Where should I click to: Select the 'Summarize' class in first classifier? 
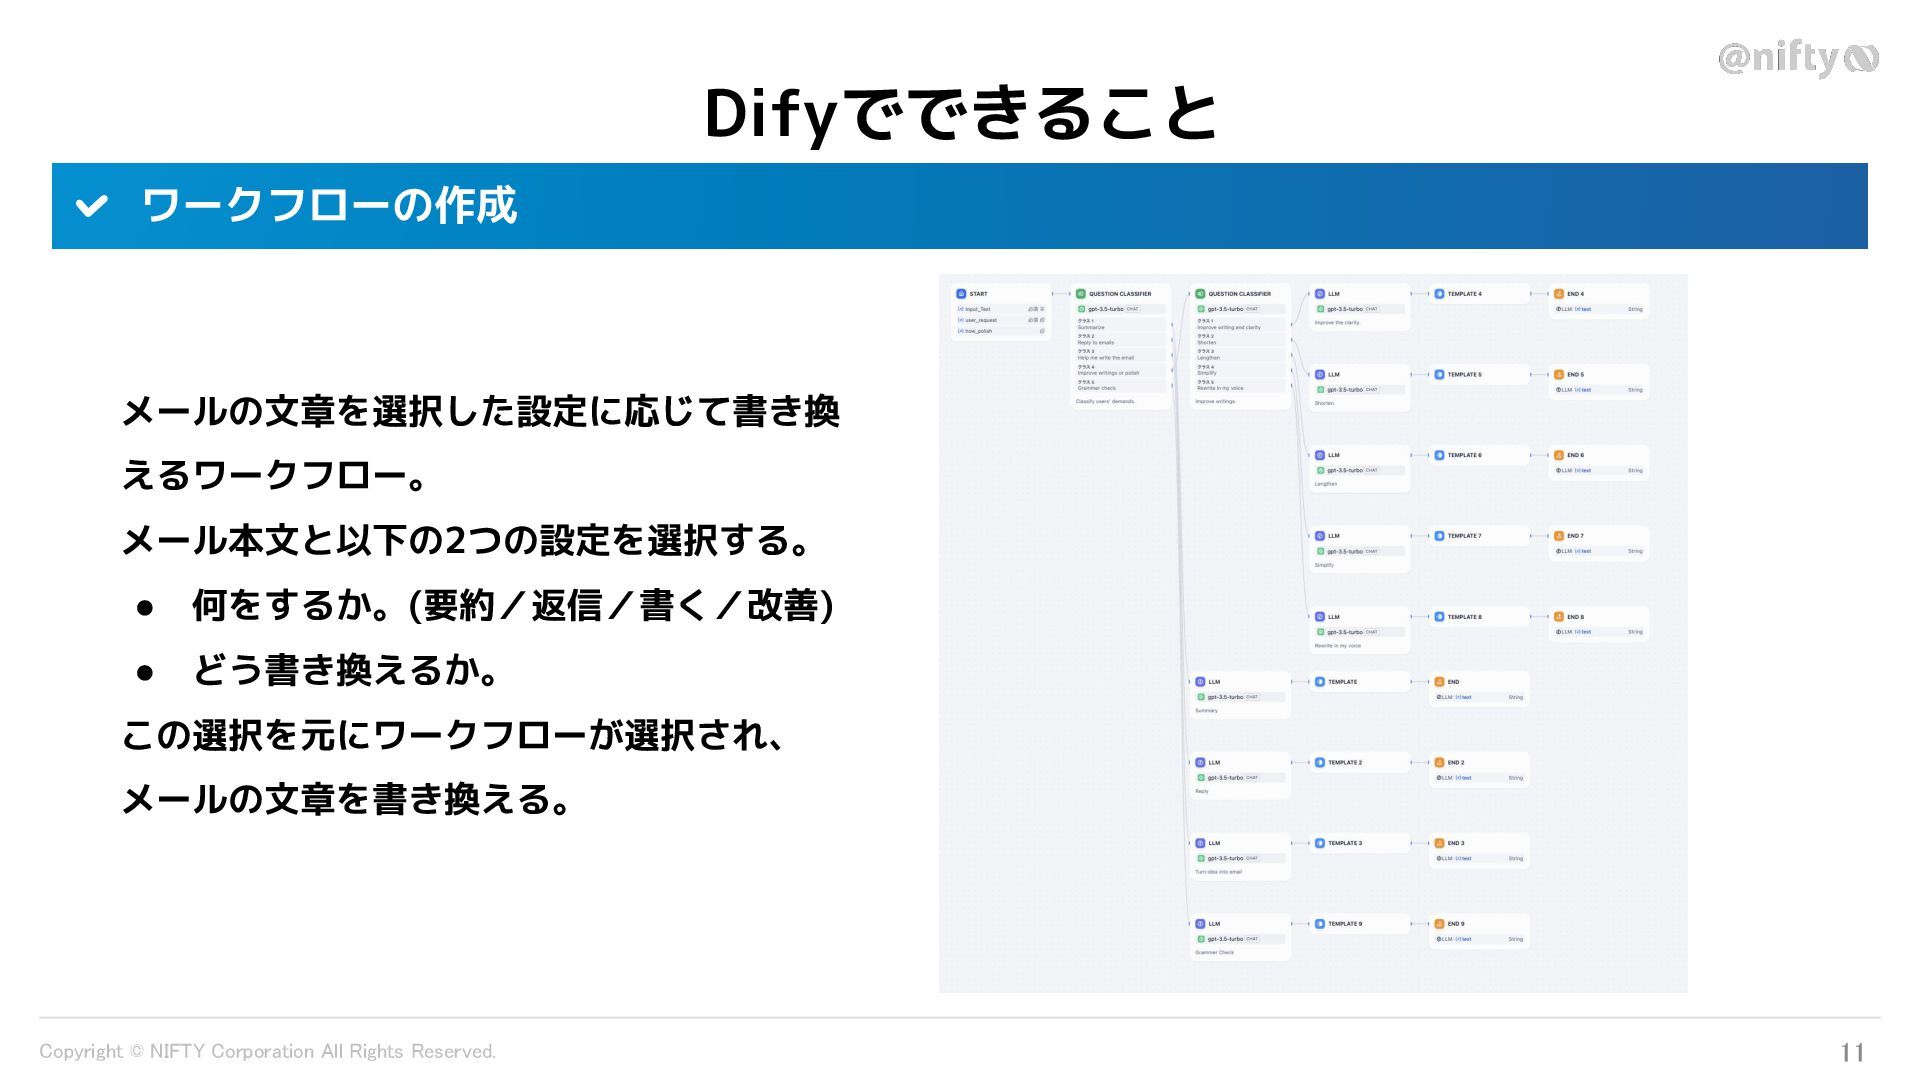coord(1091,327)
